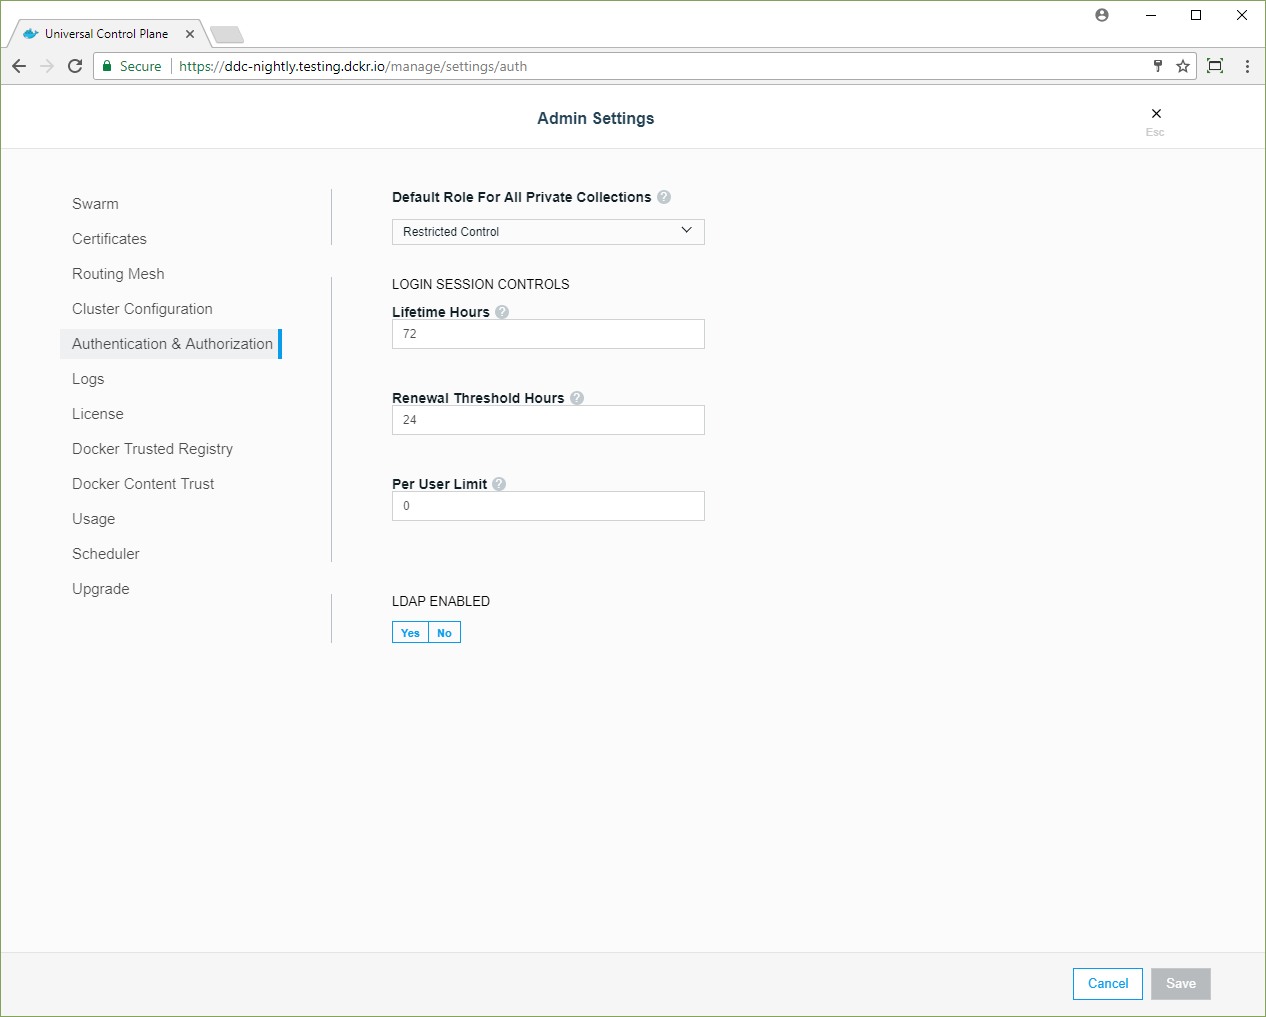
Task: Switch to Docker Trusted Registry settings
Action: click(152, 449)
